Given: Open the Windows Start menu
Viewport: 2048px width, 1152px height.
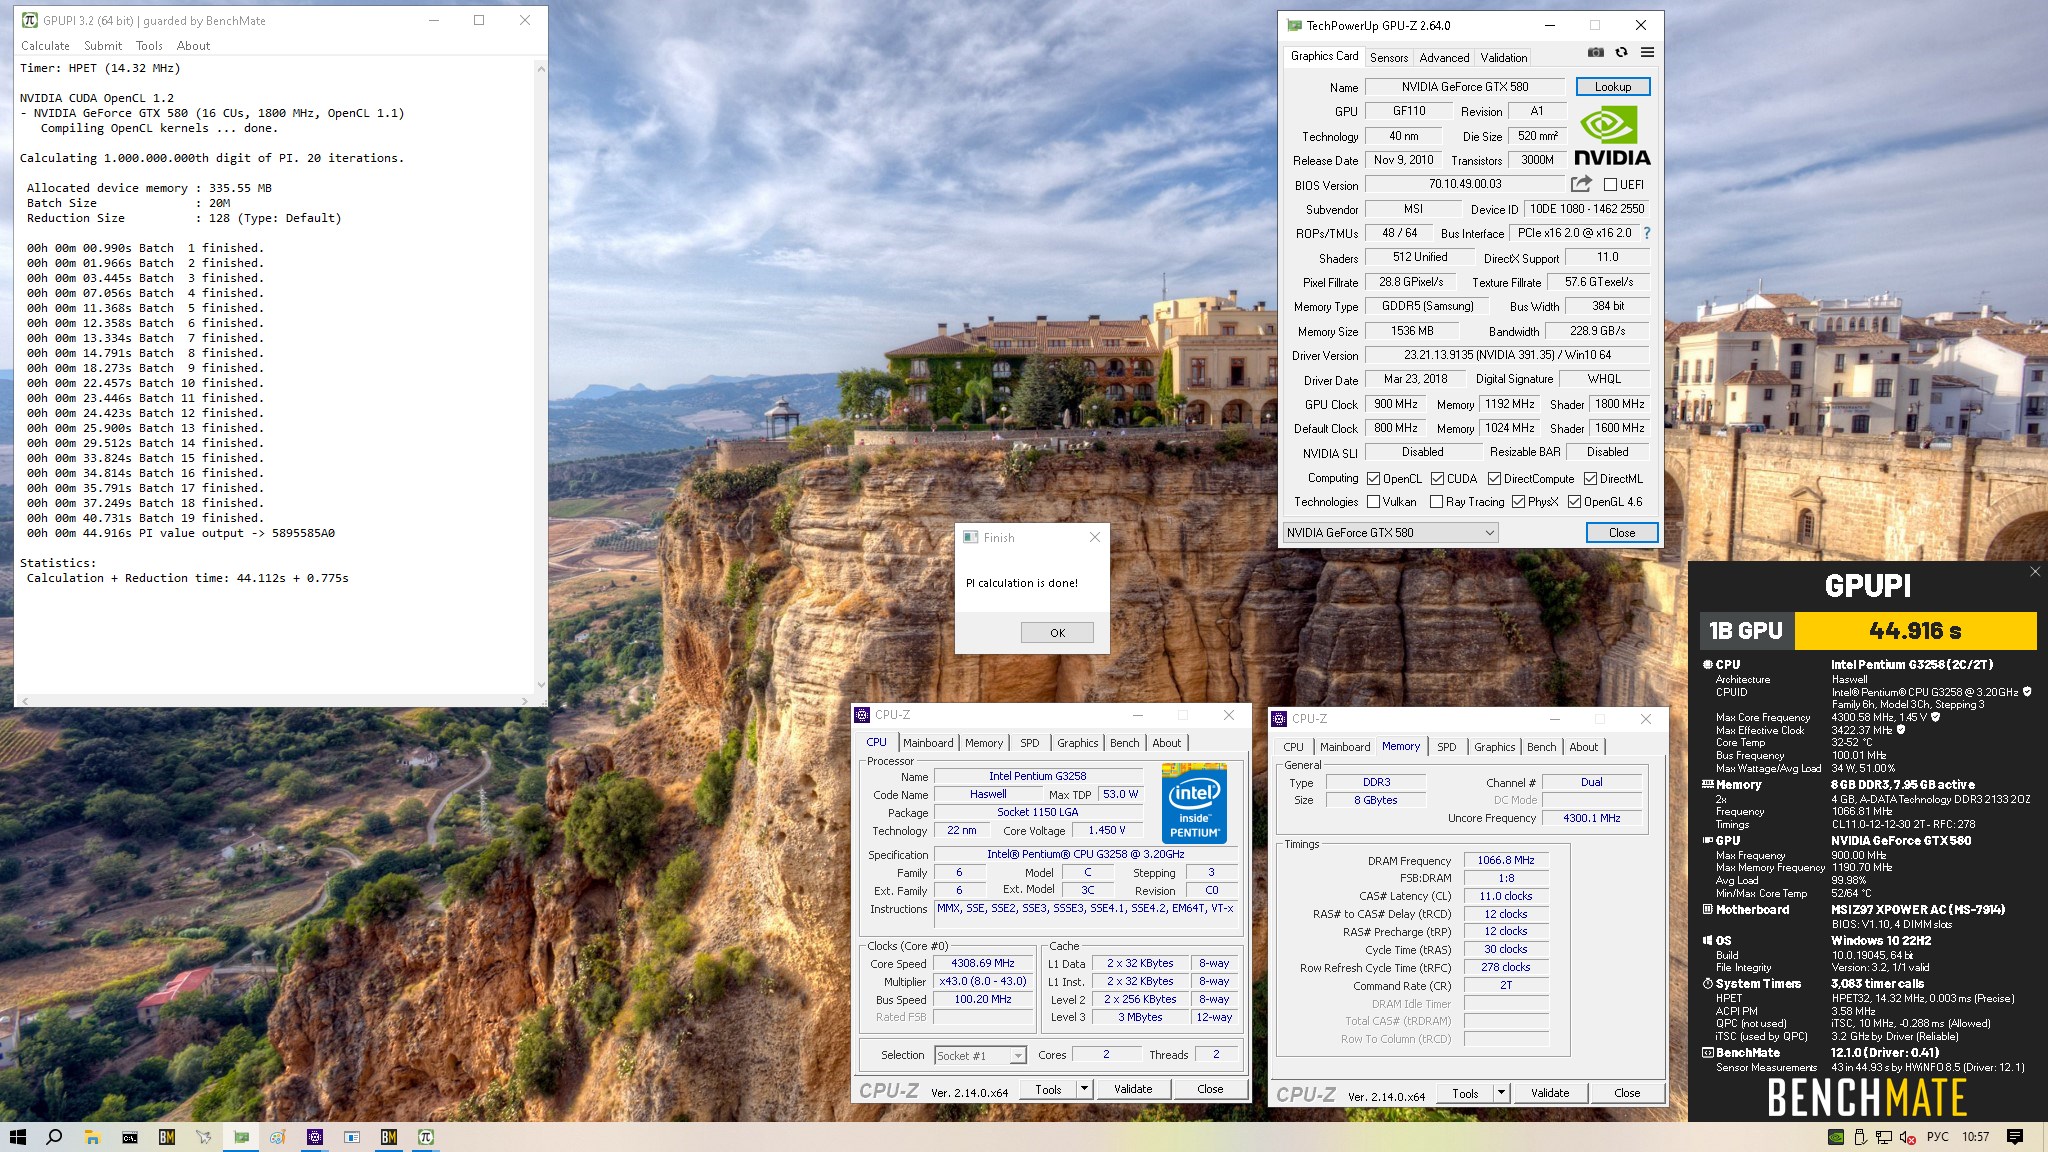Looking at the screenshot, I should point(17,1137).
